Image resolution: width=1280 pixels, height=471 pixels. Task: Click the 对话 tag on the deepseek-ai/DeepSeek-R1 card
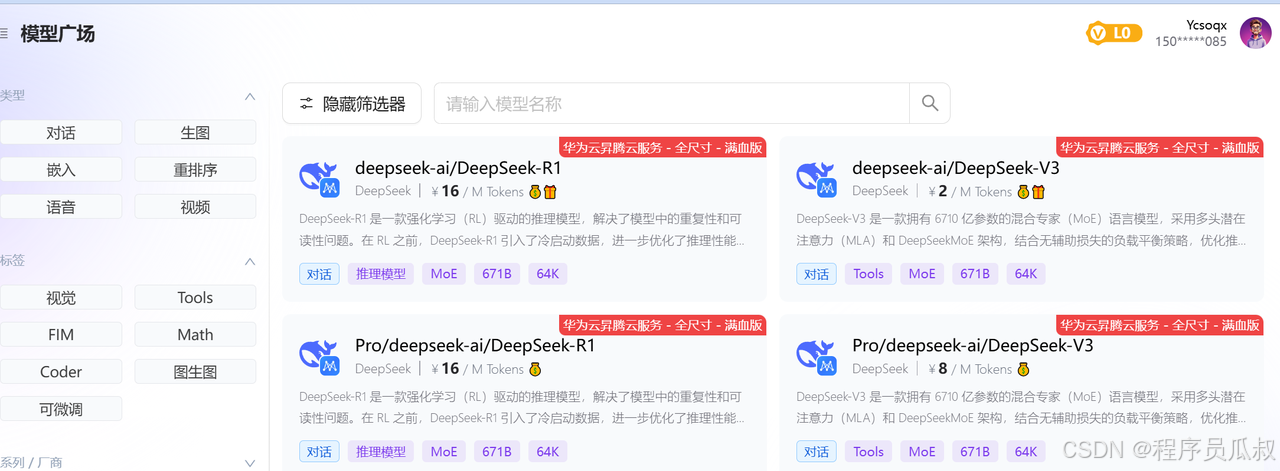(319, 273)
